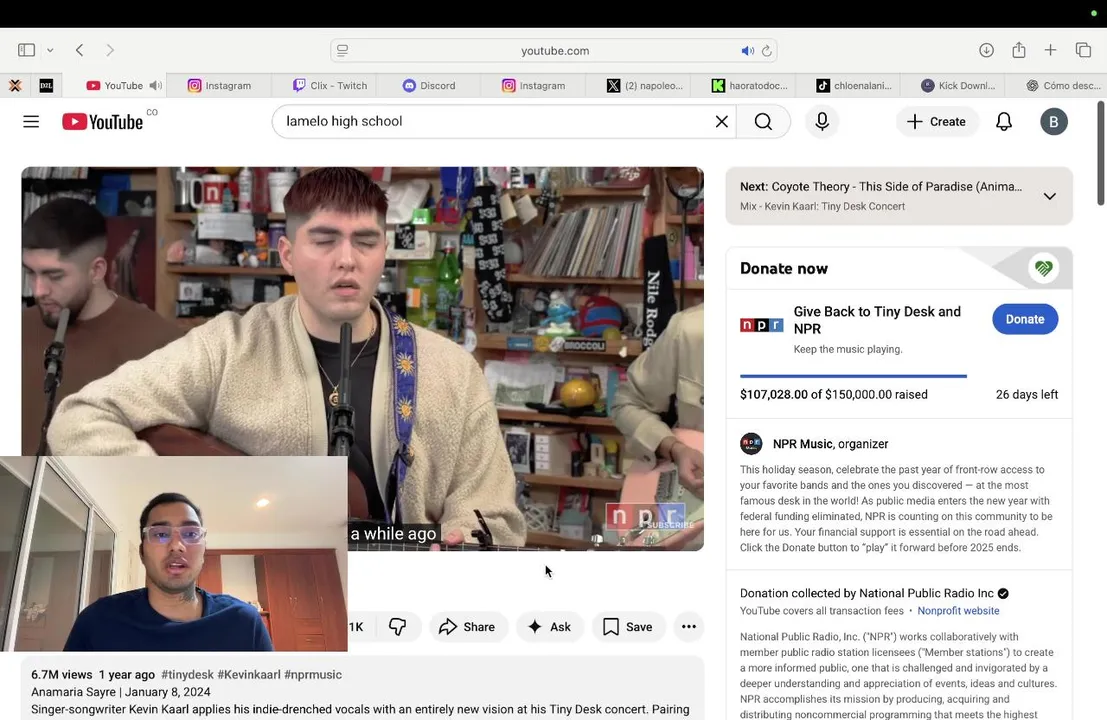Switch to the Discord tab

coord(429,85)
